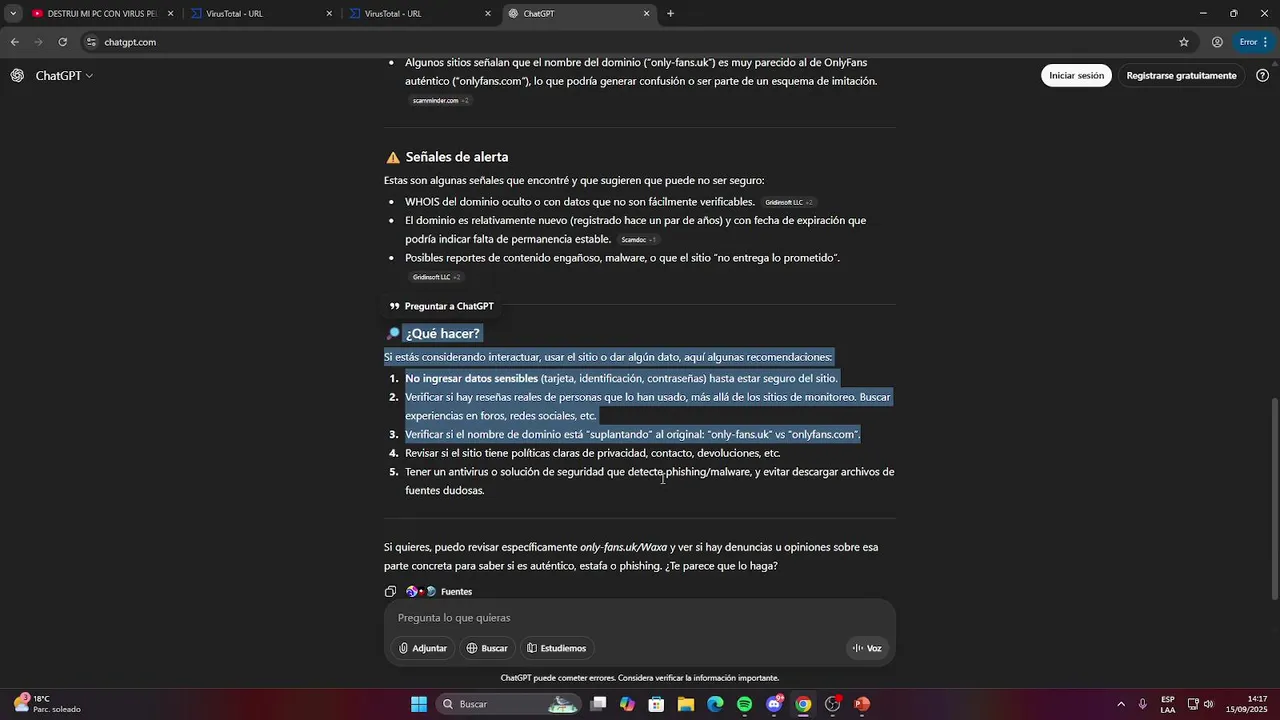Open Copilot from the taskbar
The height and width of the screenshot is (720, 1280).
(627, 704)
